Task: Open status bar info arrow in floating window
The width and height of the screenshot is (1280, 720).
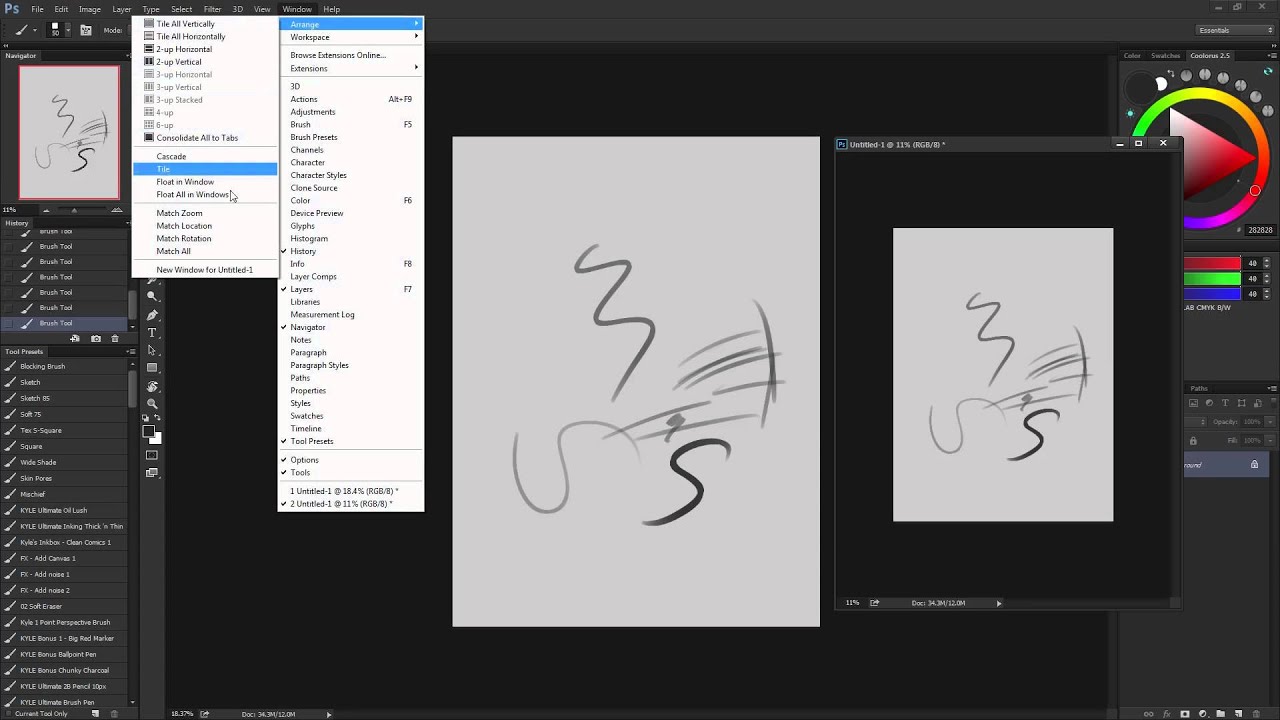Action: click(x=999, y=603)
